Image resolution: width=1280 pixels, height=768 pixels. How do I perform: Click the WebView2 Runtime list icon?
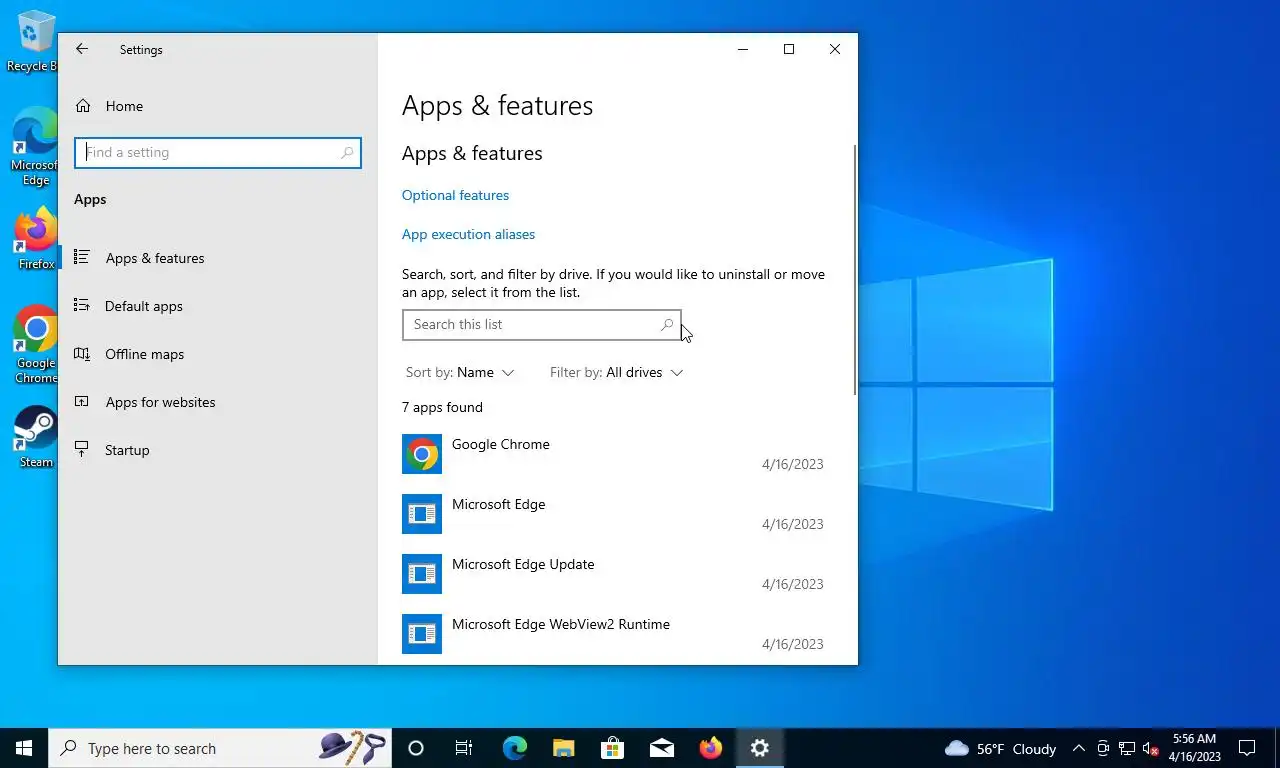coord(422,634)
